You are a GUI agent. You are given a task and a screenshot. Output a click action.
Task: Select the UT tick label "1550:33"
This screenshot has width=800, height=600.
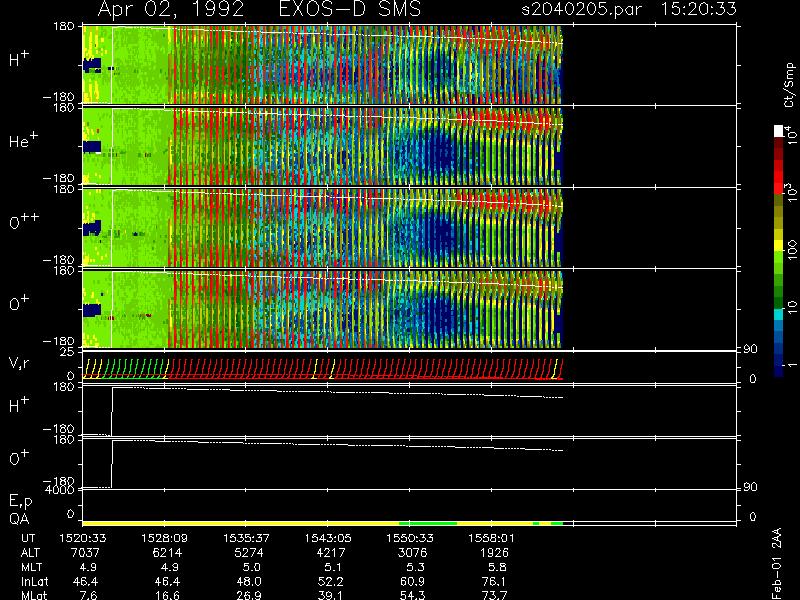click(x=410, y=538)
